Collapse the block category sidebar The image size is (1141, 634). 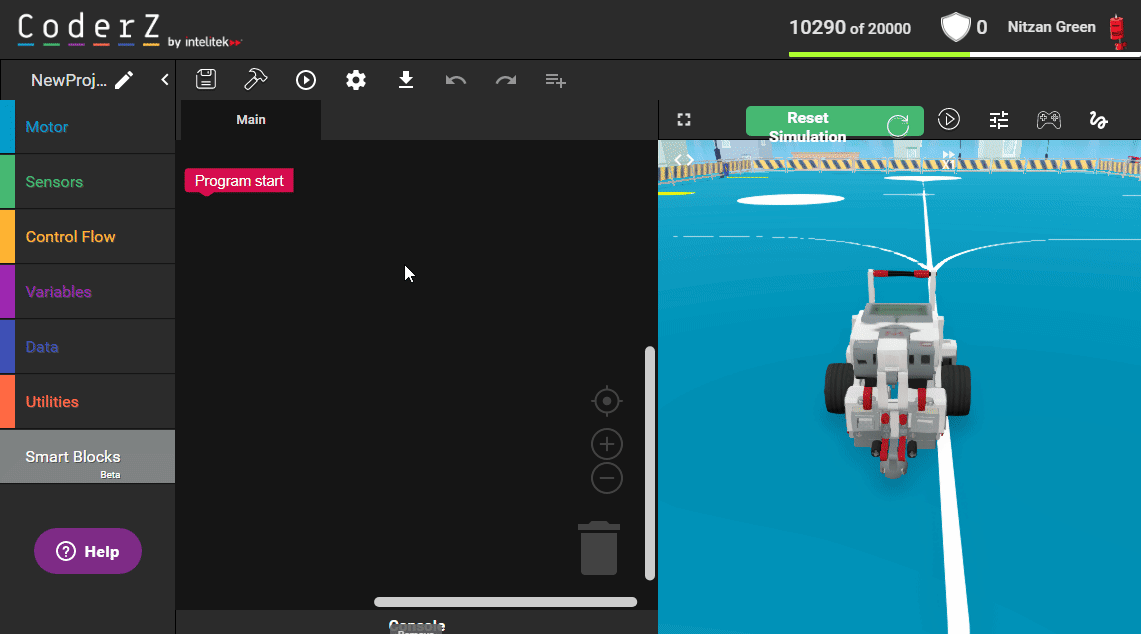[165, 80]
